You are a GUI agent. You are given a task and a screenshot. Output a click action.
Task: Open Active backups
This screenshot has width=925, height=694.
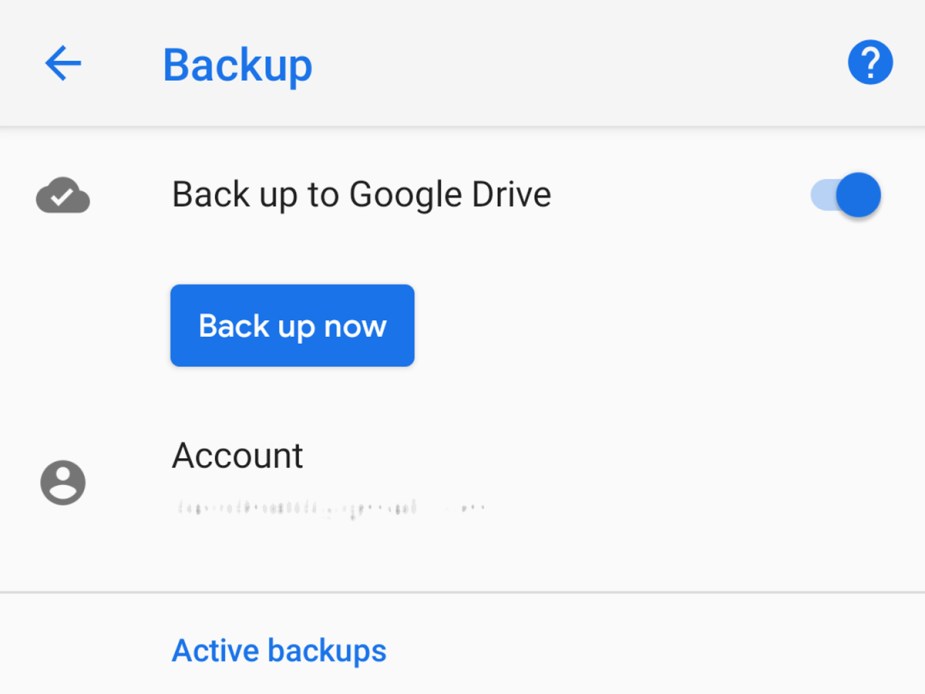tap(279, 649)
